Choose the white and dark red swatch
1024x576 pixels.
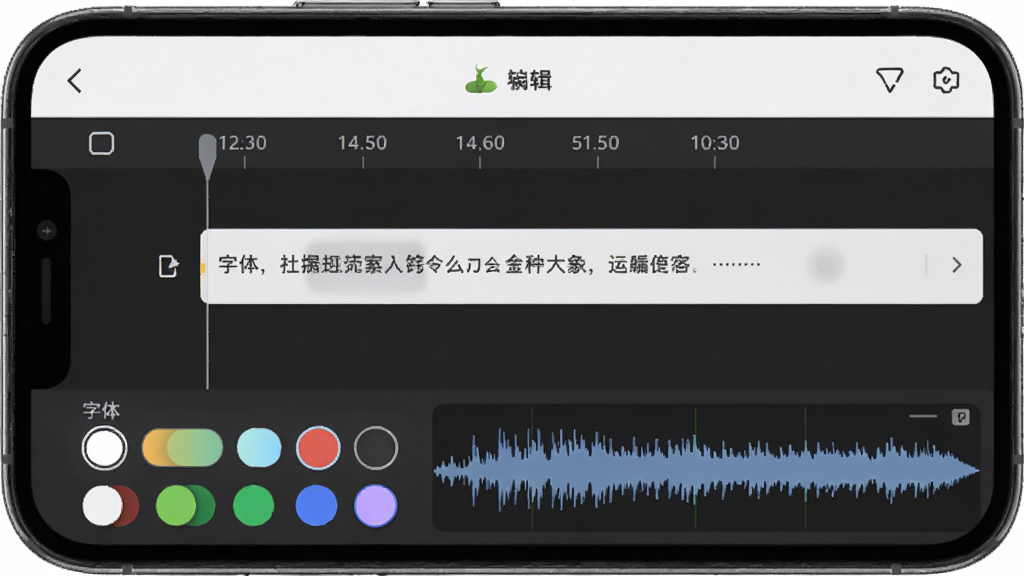110,505
